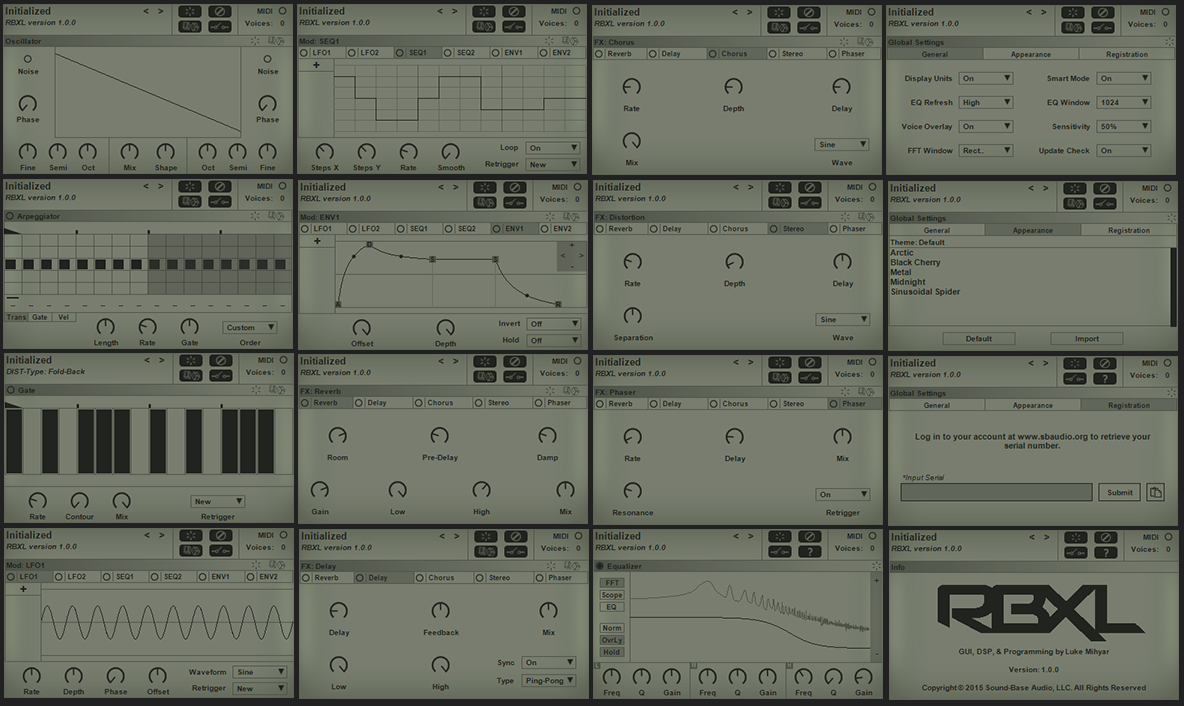Click the Hold button in the Equalizer panel
Image resolution: width=1184 pixels, height=706 pixels.
click(612, 652)
